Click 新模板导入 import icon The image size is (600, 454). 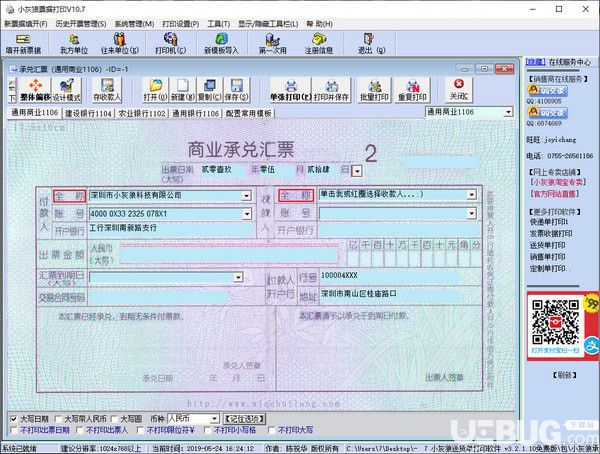221,43
